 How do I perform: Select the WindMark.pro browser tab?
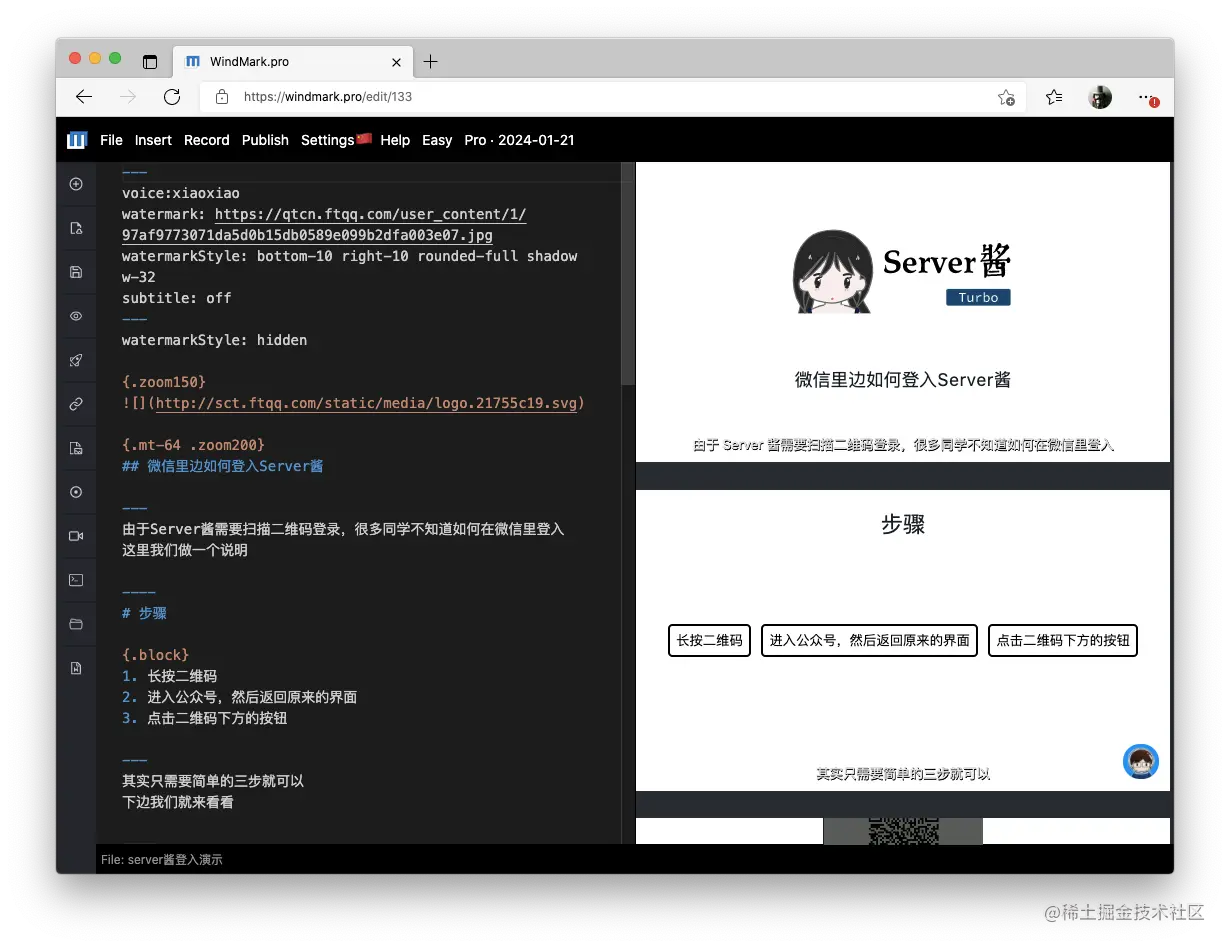292,61
